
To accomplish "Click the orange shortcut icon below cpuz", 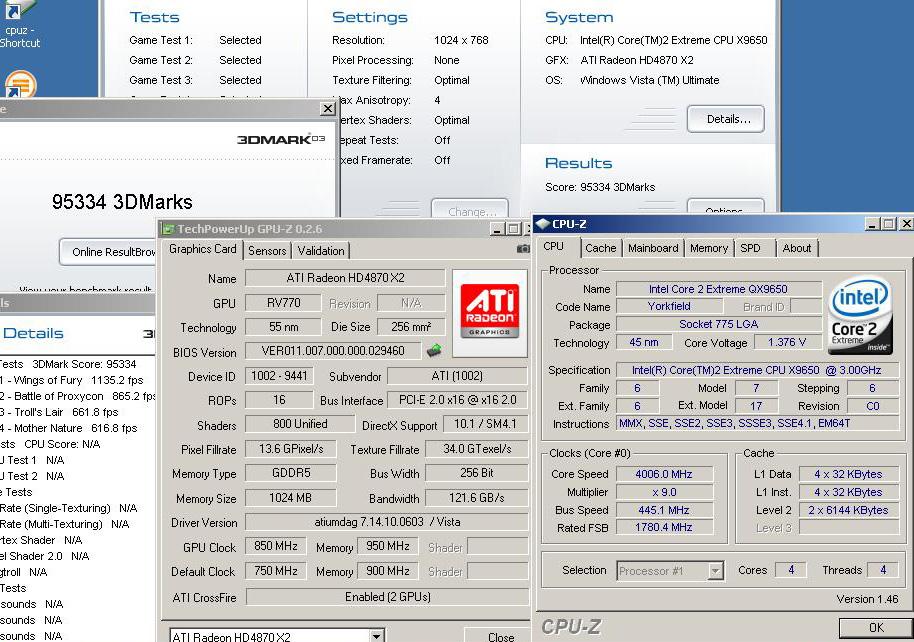I will pyautogui.click(x=19, y=85).
